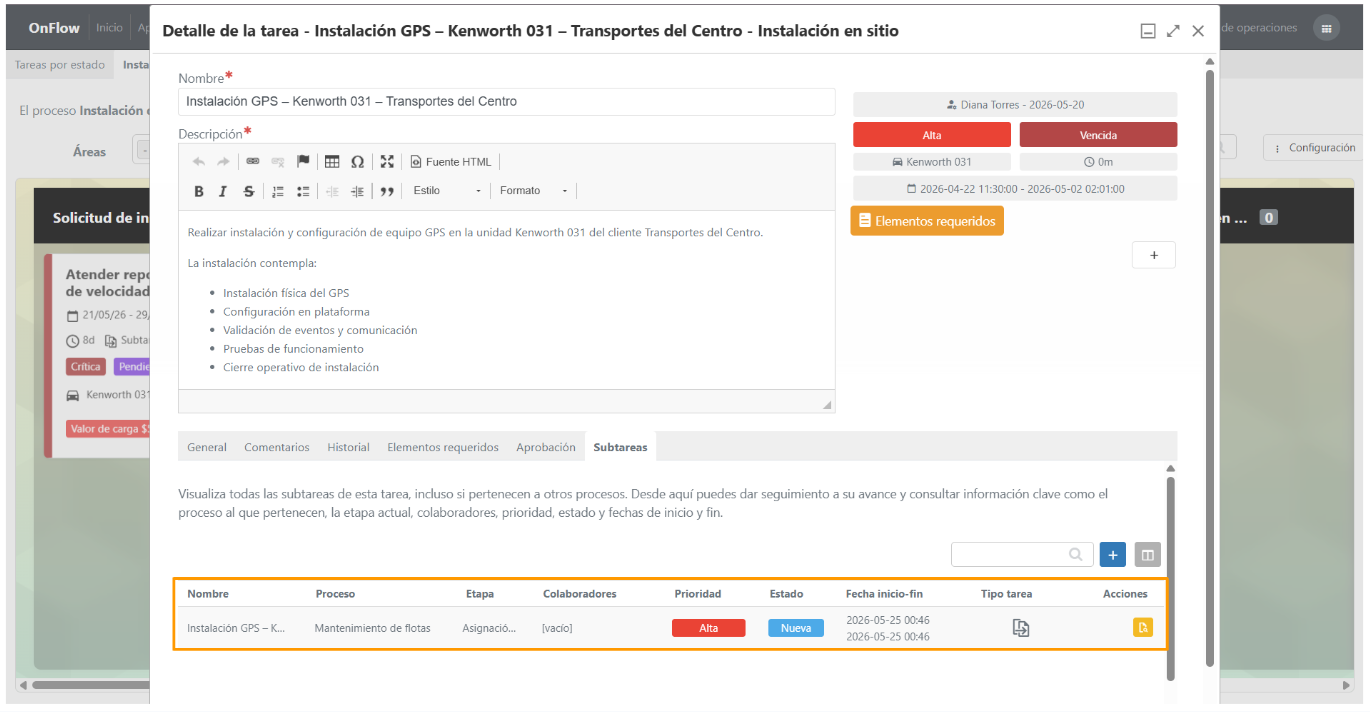
Task: Switch to the General tab
Action: point(207,447)
